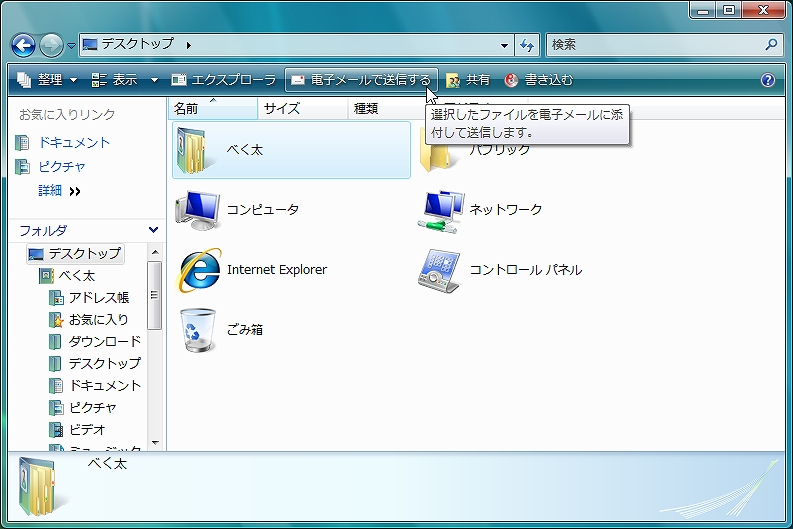Viewport: 793px width, 529px height.
Task: Select the コンピュータ icon
Action: pos(198,210)
